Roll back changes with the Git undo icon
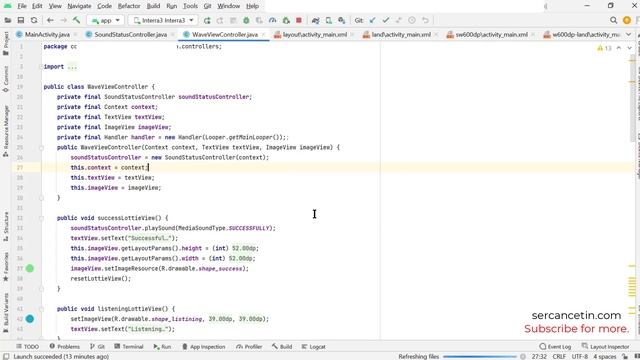 coord(425,20)
